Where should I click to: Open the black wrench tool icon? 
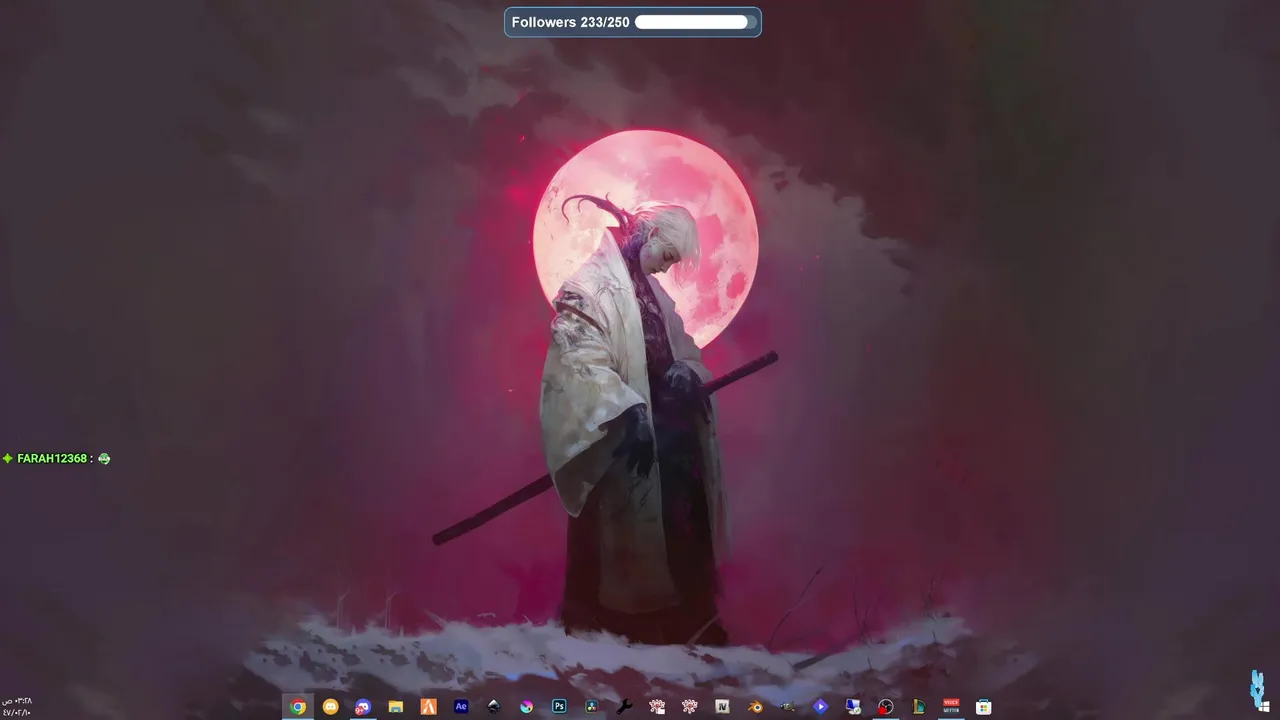pos(624,707)
